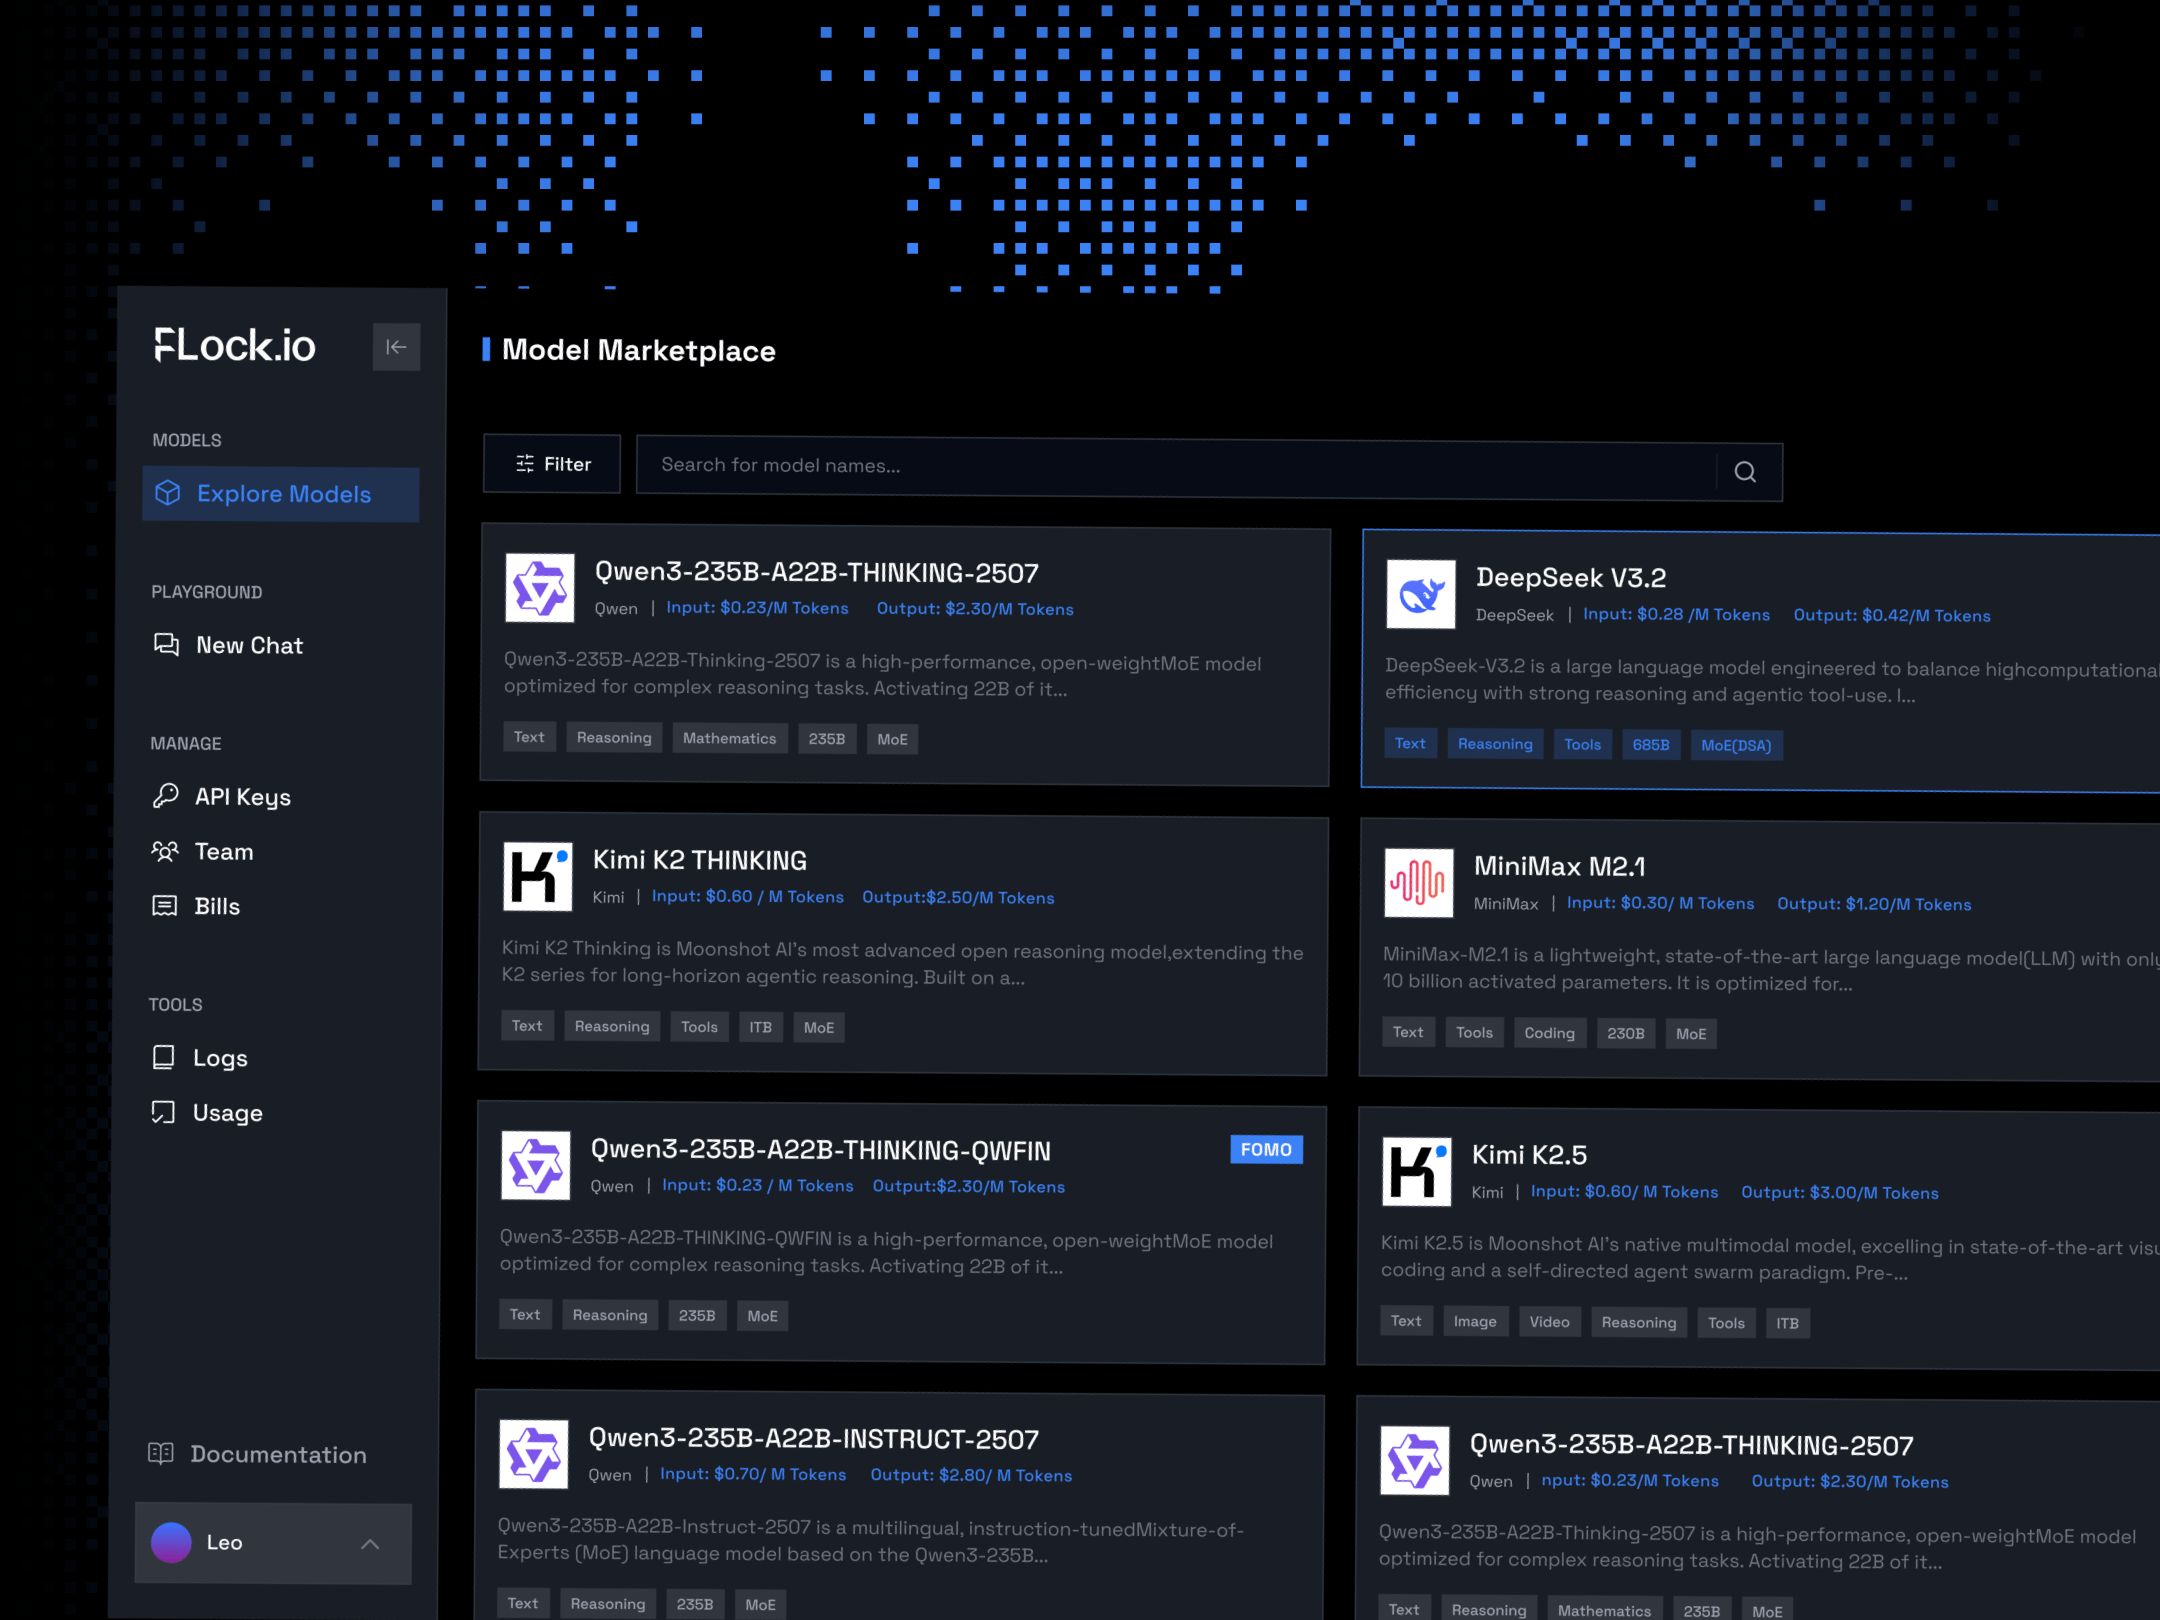Go to the Team page
This screenshot has width=2160, height=1620.
tap(203, 852)
